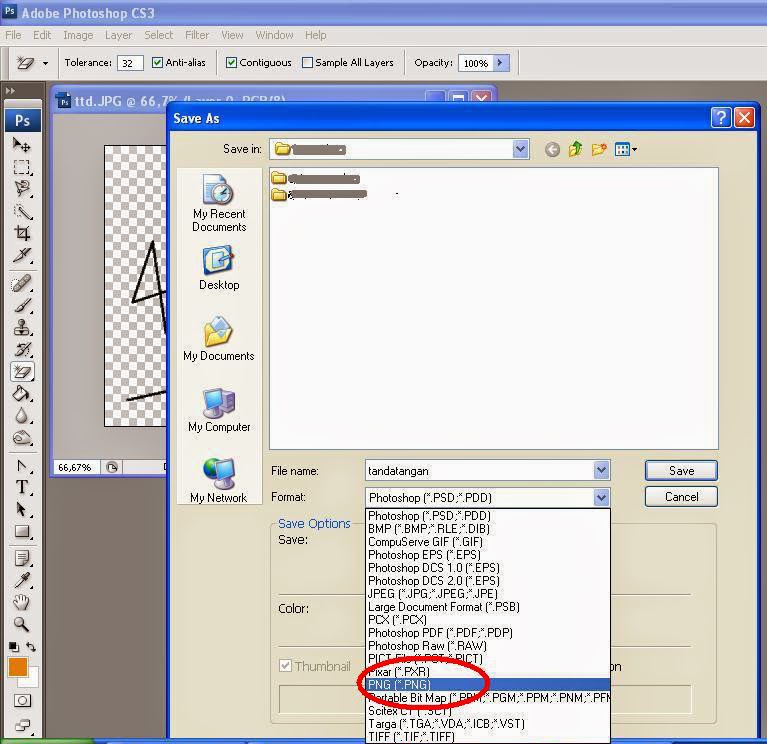Go back to last folder visited
The width and height of the screenshot is (767, 744).
coord(552,149)
